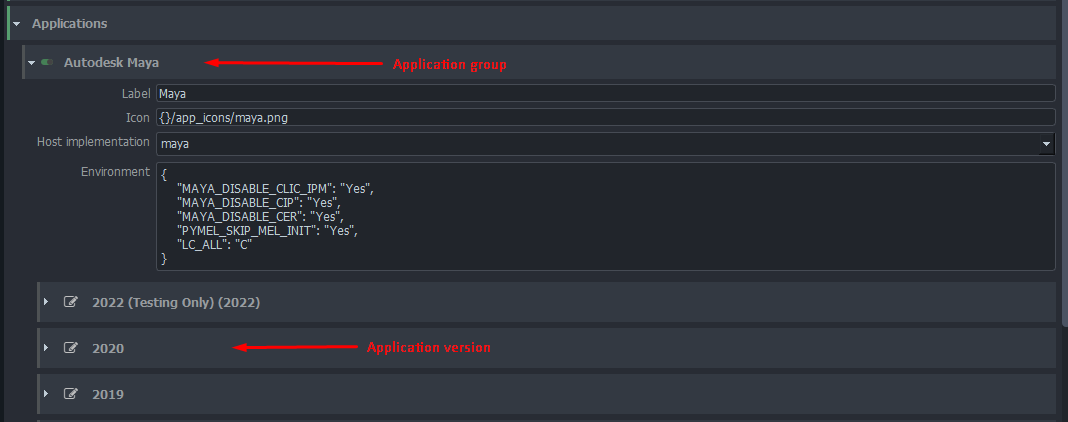Expand the 2019 version arrow
This screenshot has height=422, width=1068.
[x=46, y=393]
